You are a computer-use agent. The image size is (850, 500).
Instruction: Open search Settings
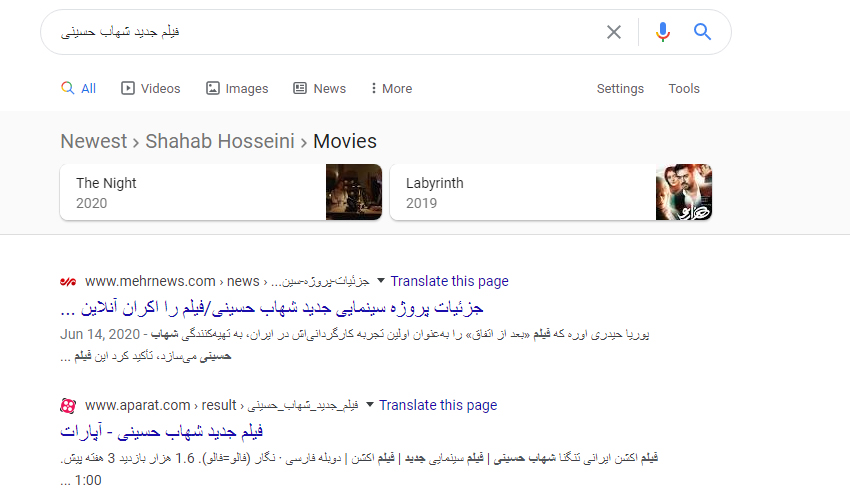(620, 88)
